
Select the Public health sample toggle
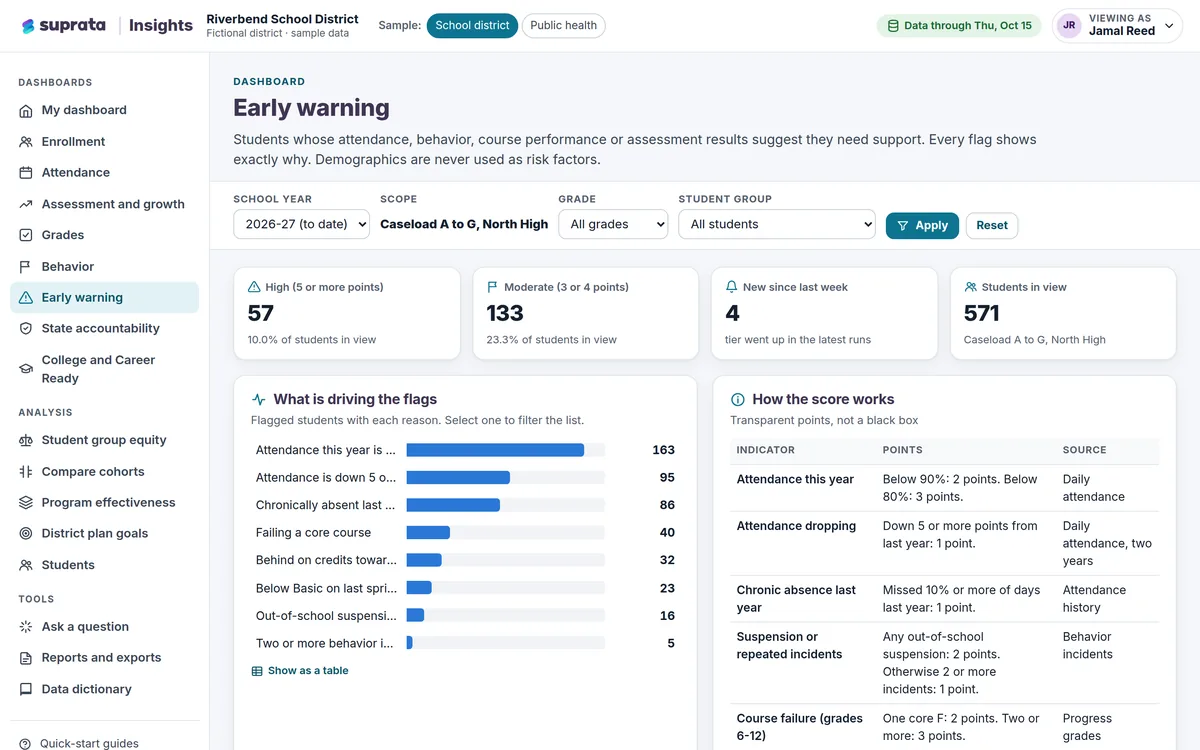563,26
